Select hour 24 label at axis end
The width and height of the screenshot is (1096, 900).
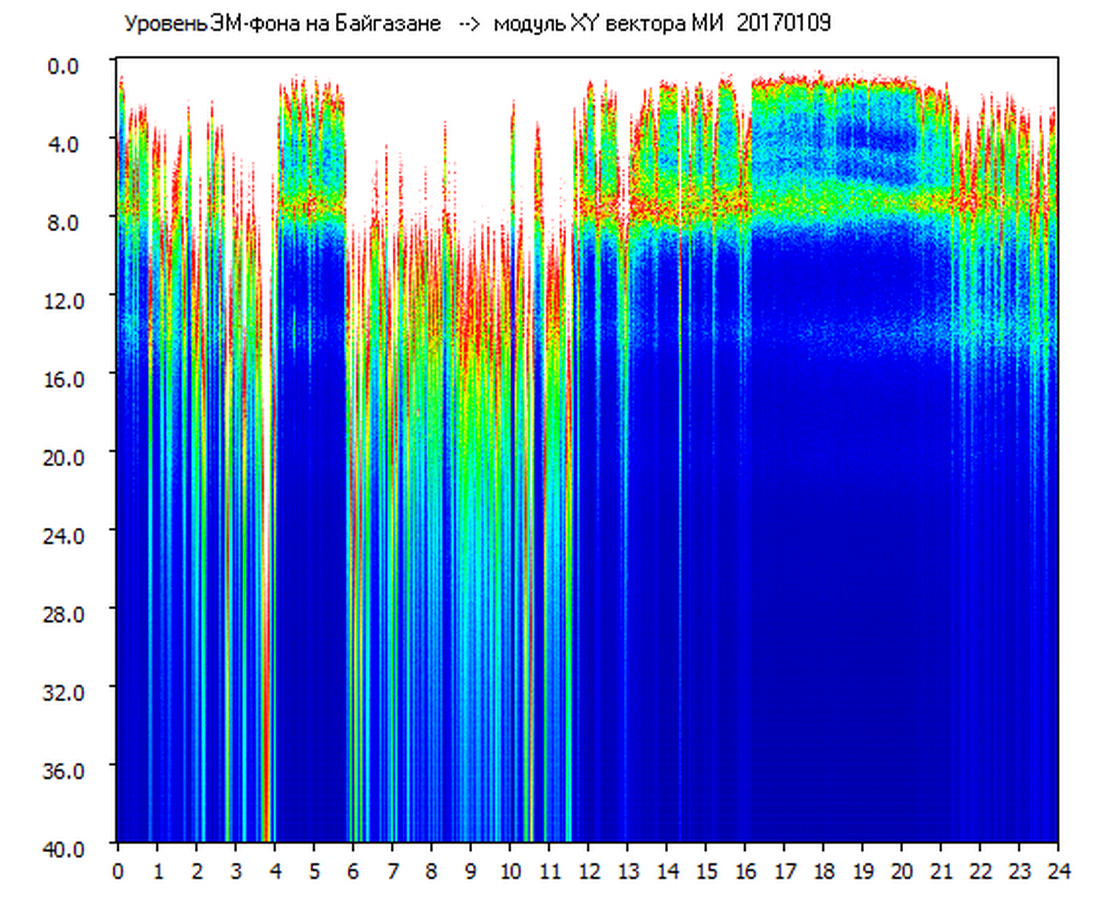(x=1058, y=870)
